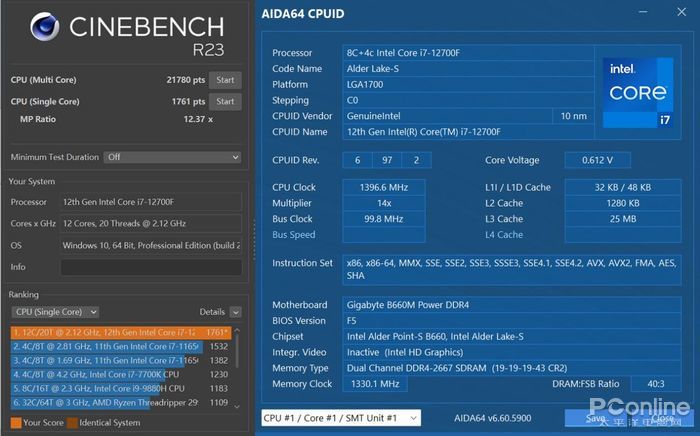Image resolution: width=700 pixels, height=436 pixels.
Task: Select ranking row for Intel Core i7-7700K
Action: pos(121,374)
